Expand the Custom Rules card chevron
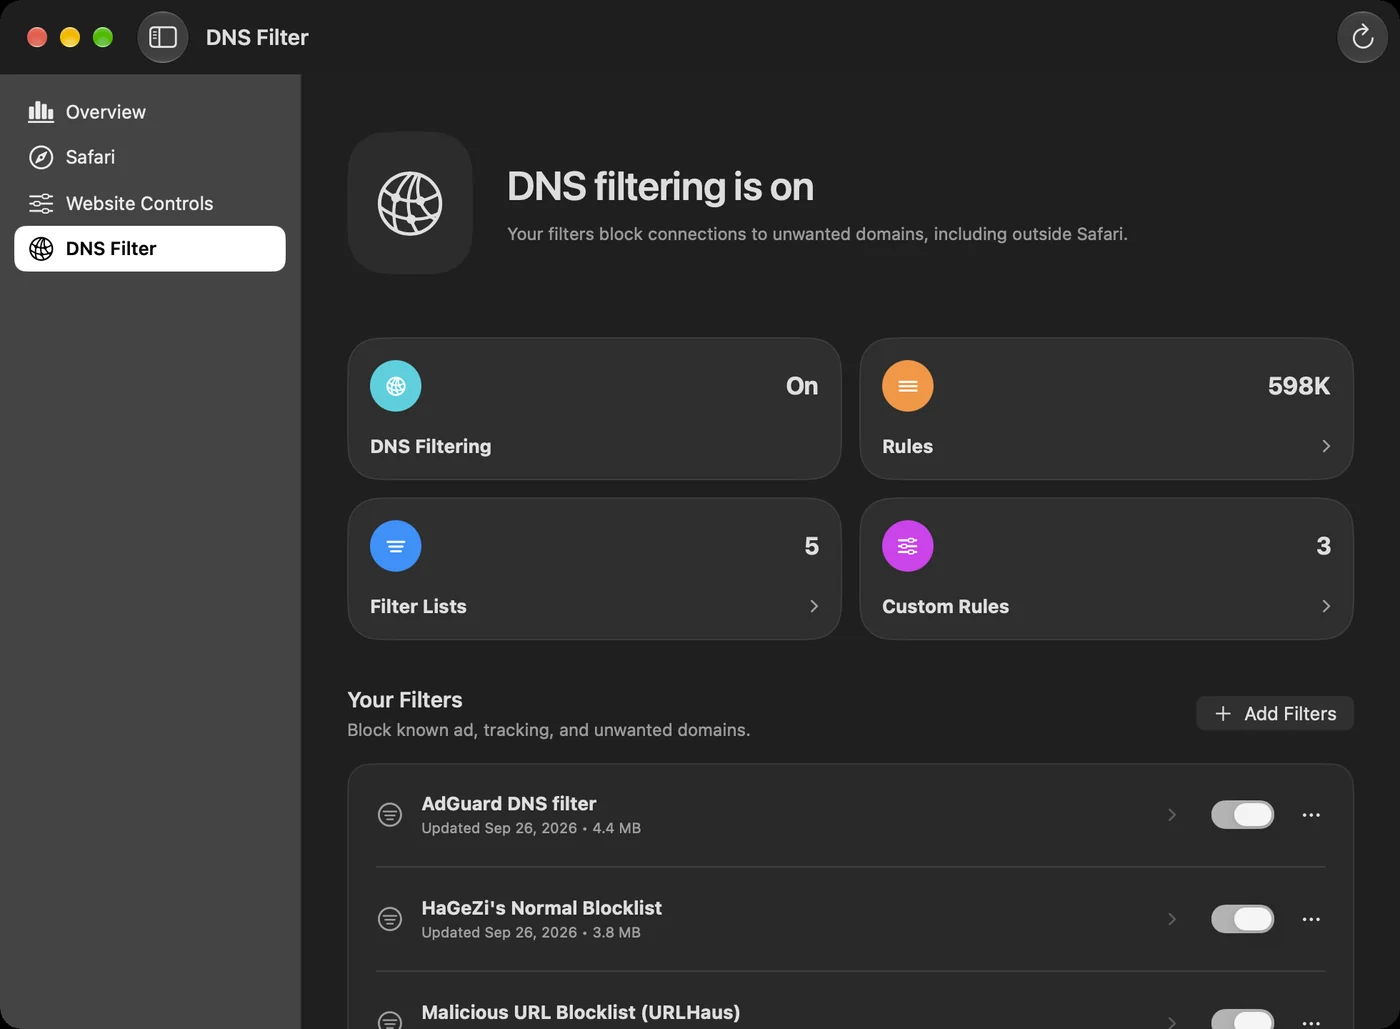The width and height of the screenshot is (1400, 1029). [1326, 606]
